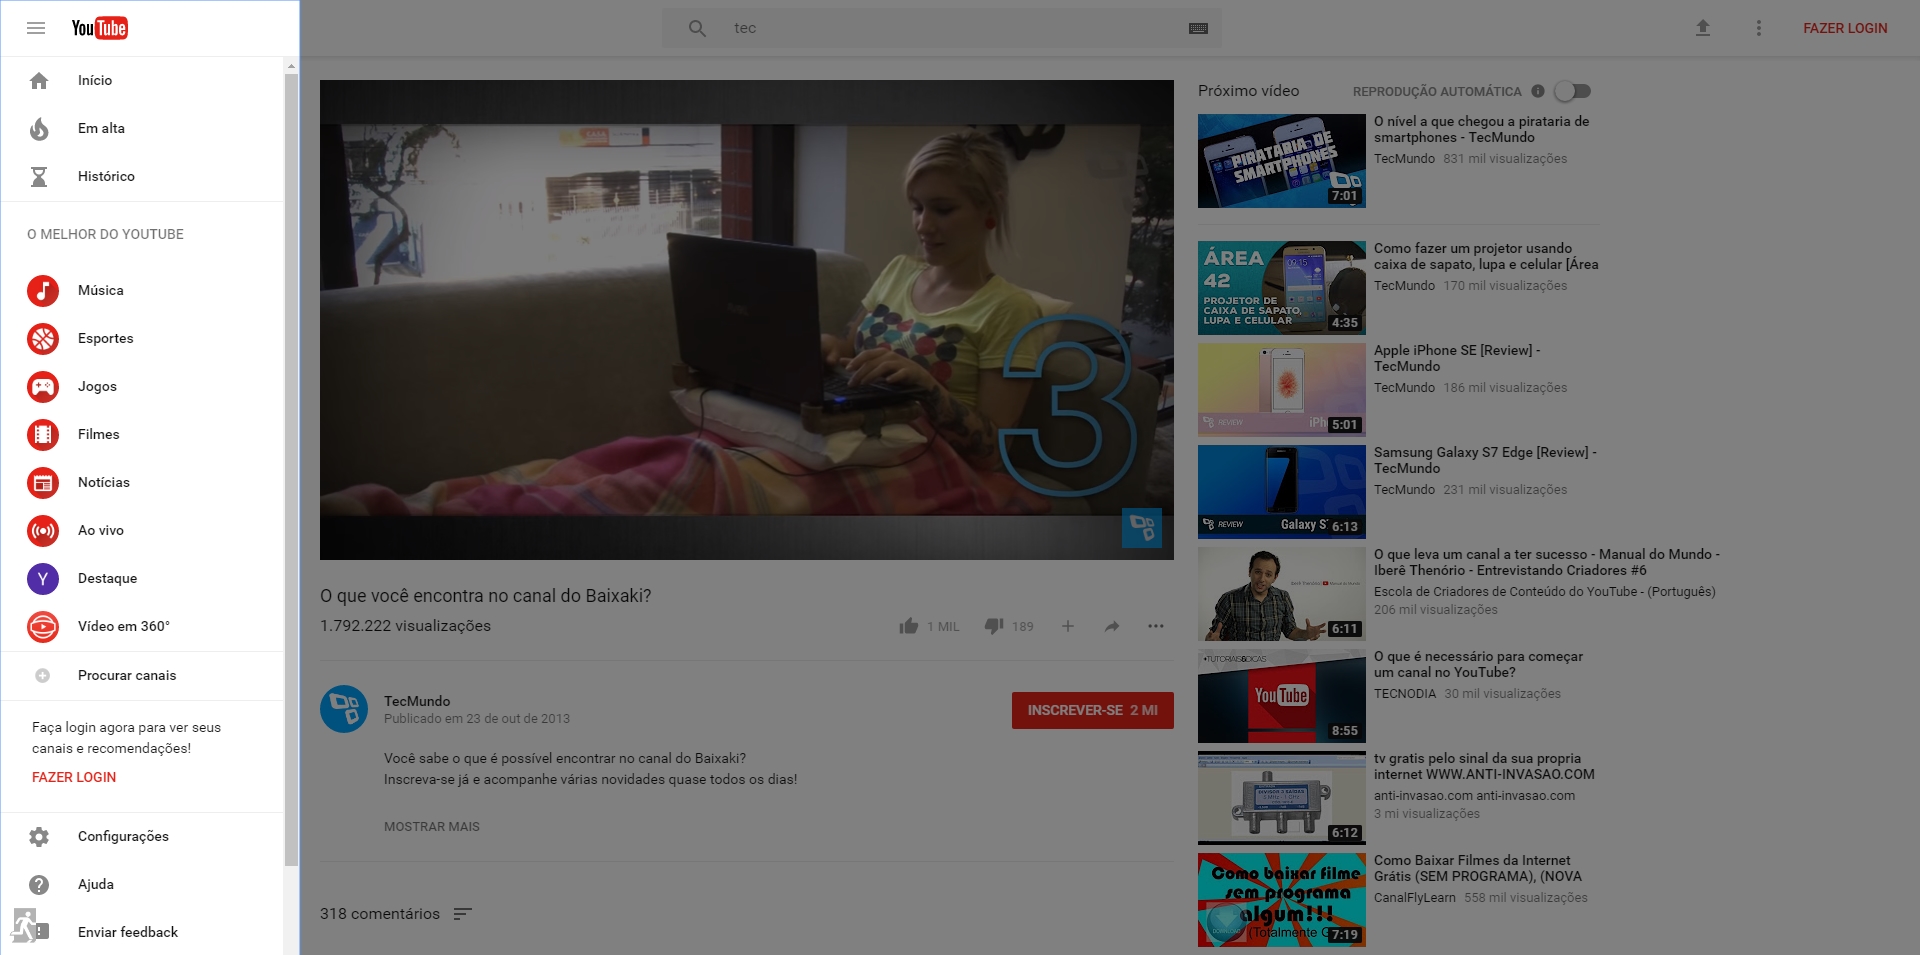Open the comments sort dropdown icon
1920x955 pixels.
coord(462,914)
